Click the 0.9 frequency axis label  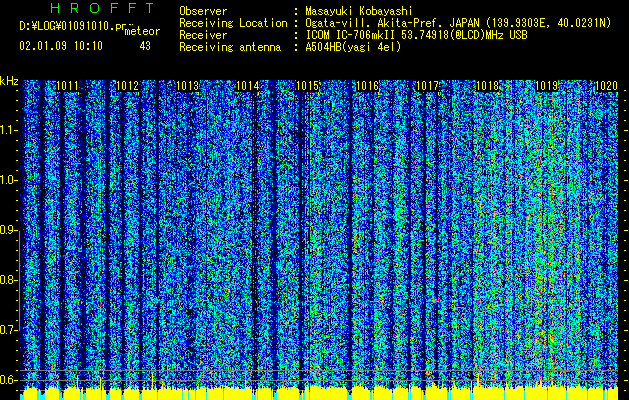tap(8, 230)
